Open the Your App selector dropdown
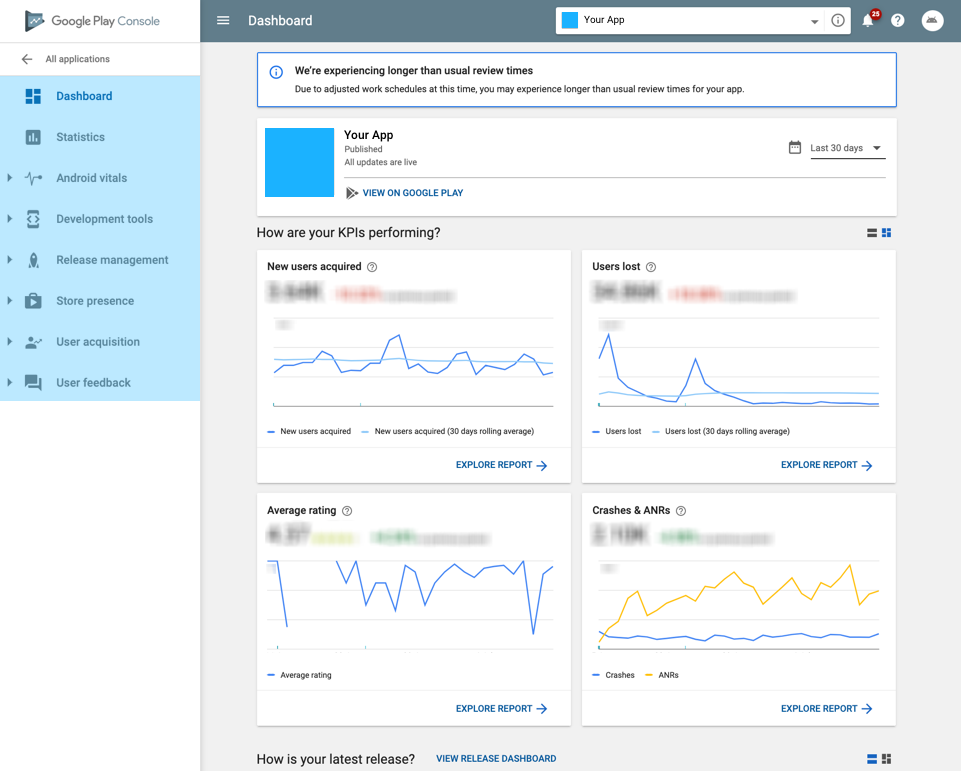 (x=689, y=20)
